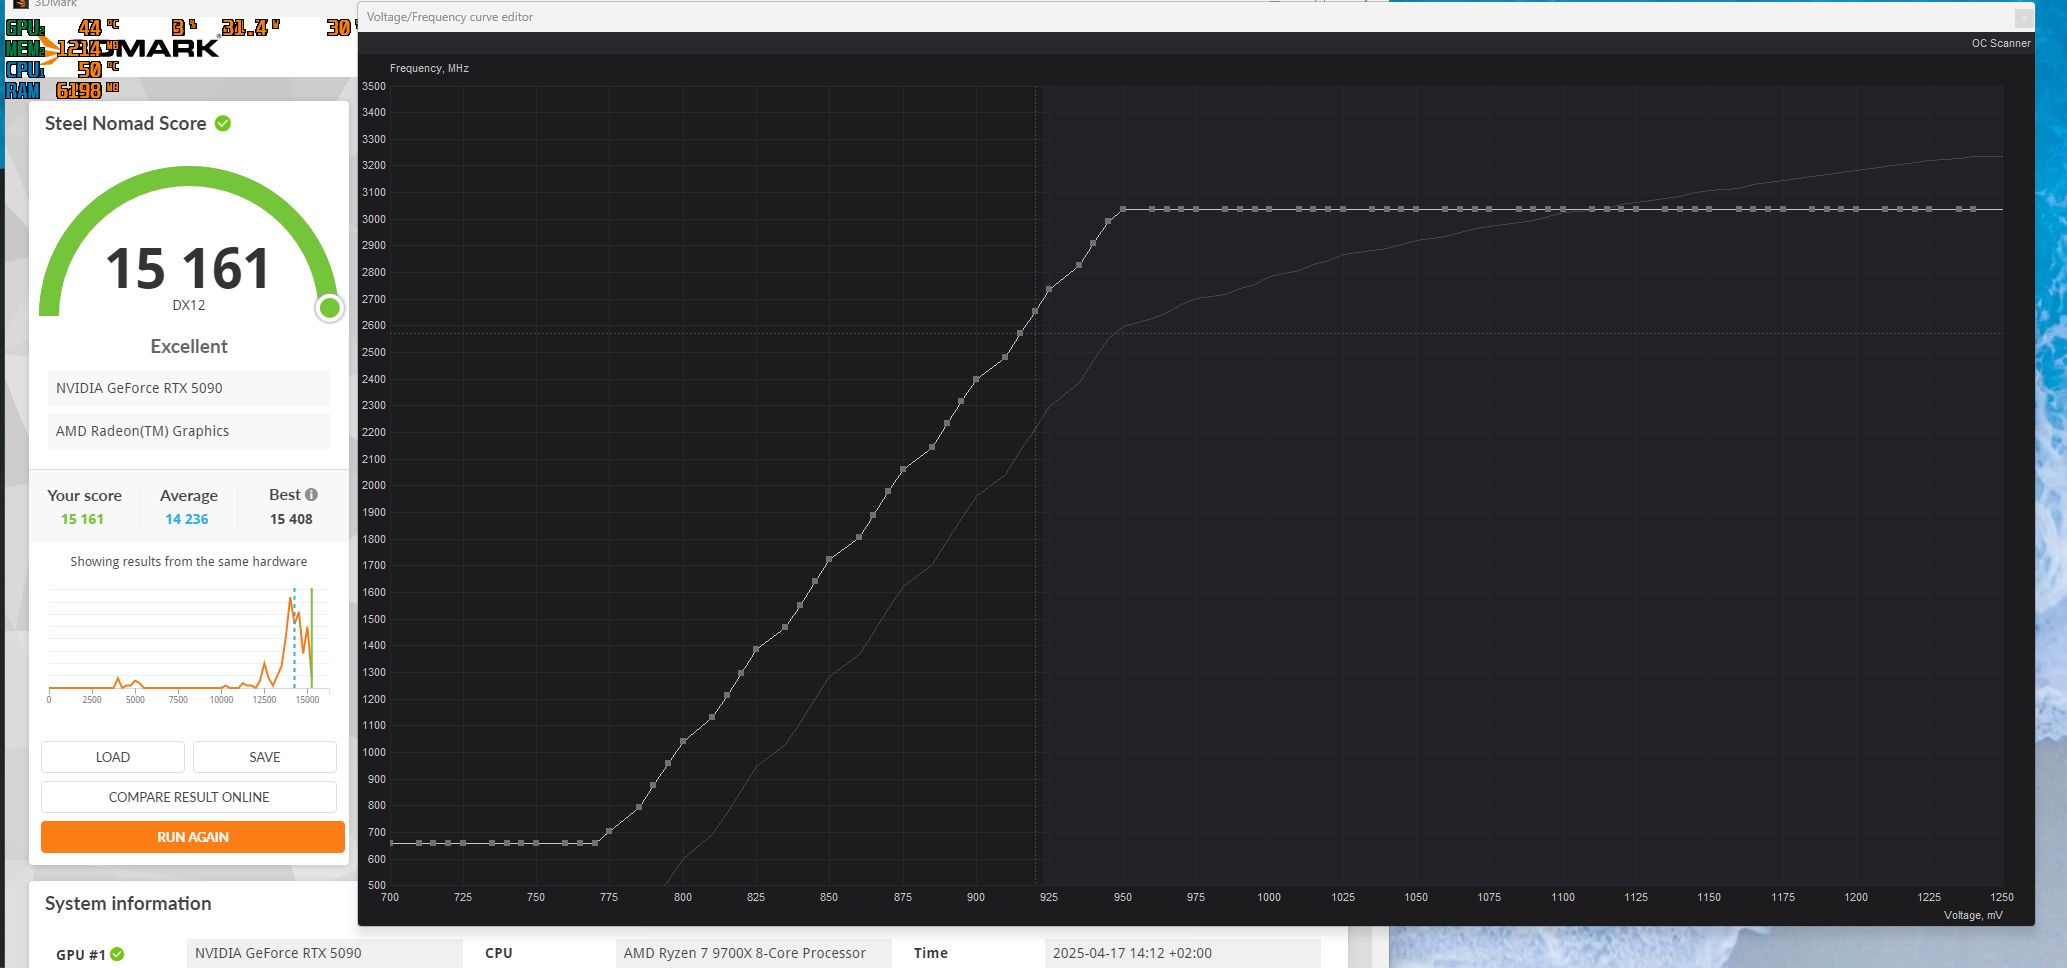Click the Average score value 14 236

[187, 519]
